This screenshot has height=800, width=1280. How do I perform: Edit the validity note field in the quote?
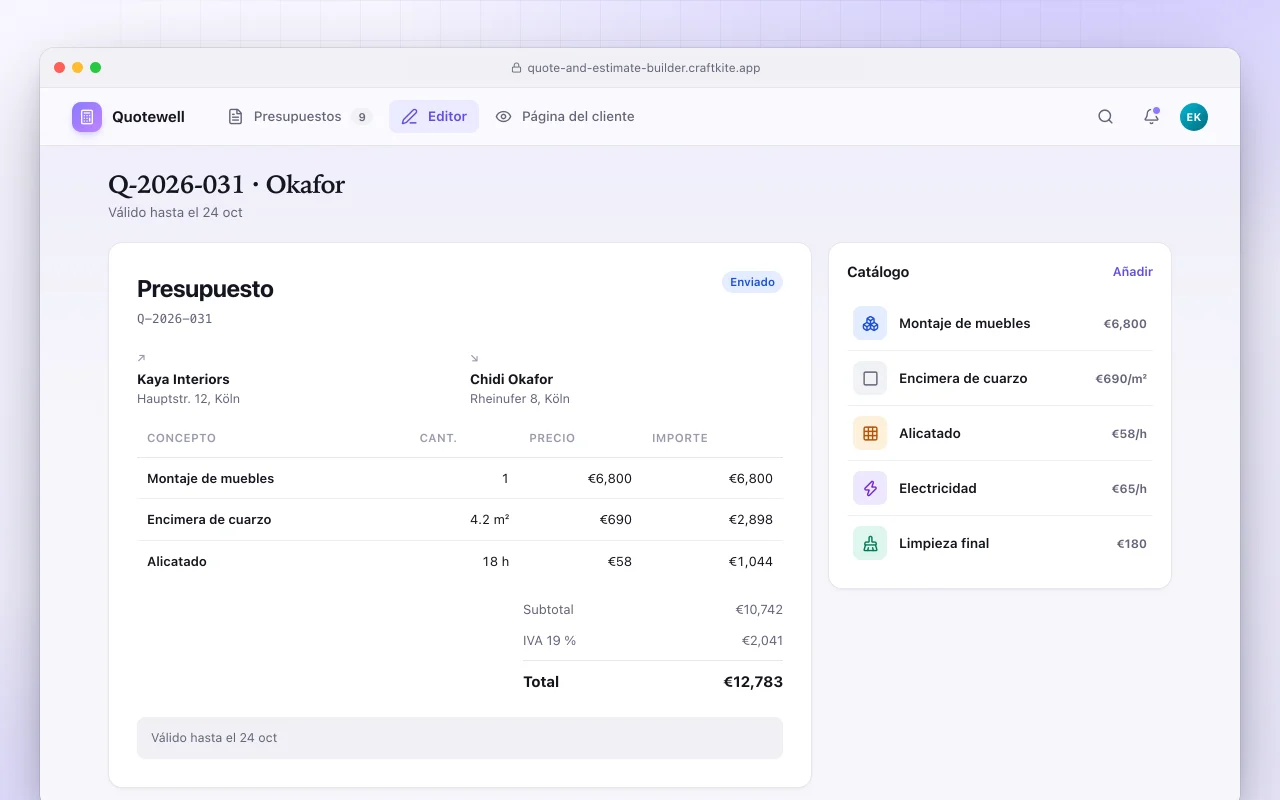460,738
